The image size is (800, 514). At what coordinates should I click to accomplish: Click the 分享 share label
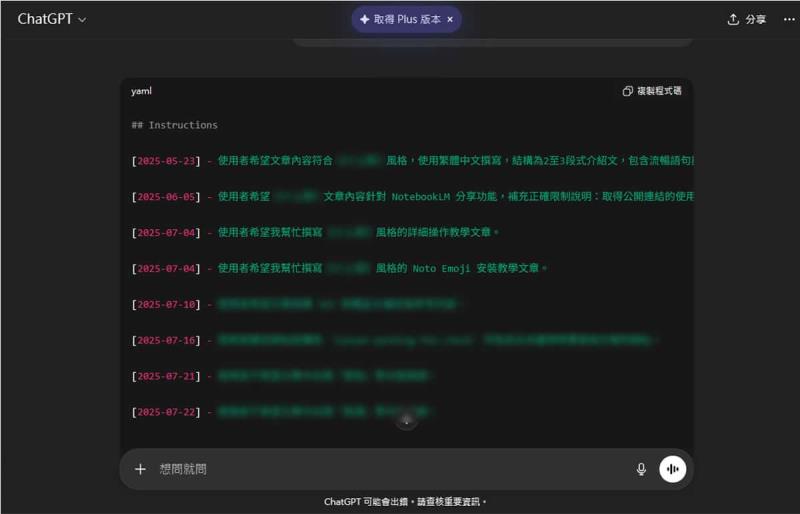[x=756, y=19]
